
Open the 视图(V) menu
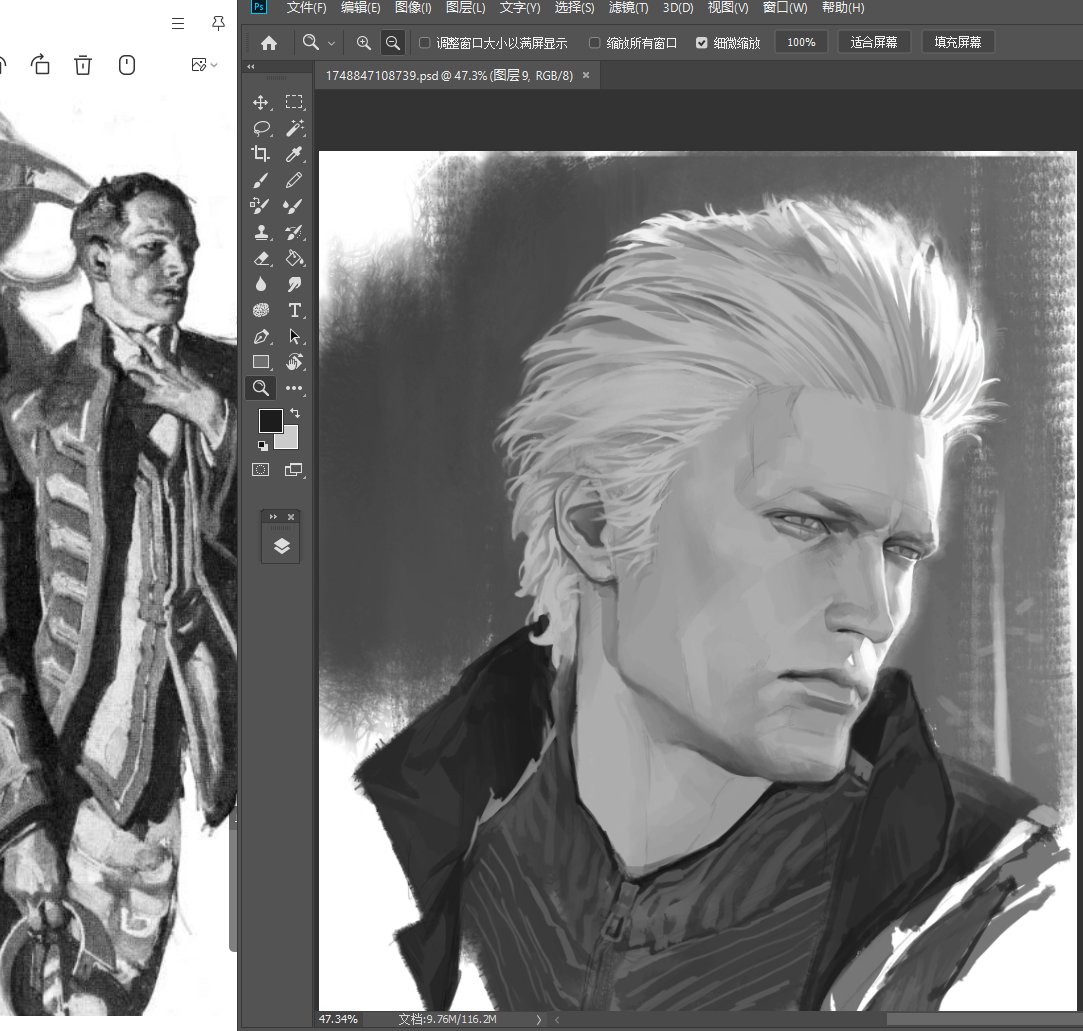click(728, 8)
